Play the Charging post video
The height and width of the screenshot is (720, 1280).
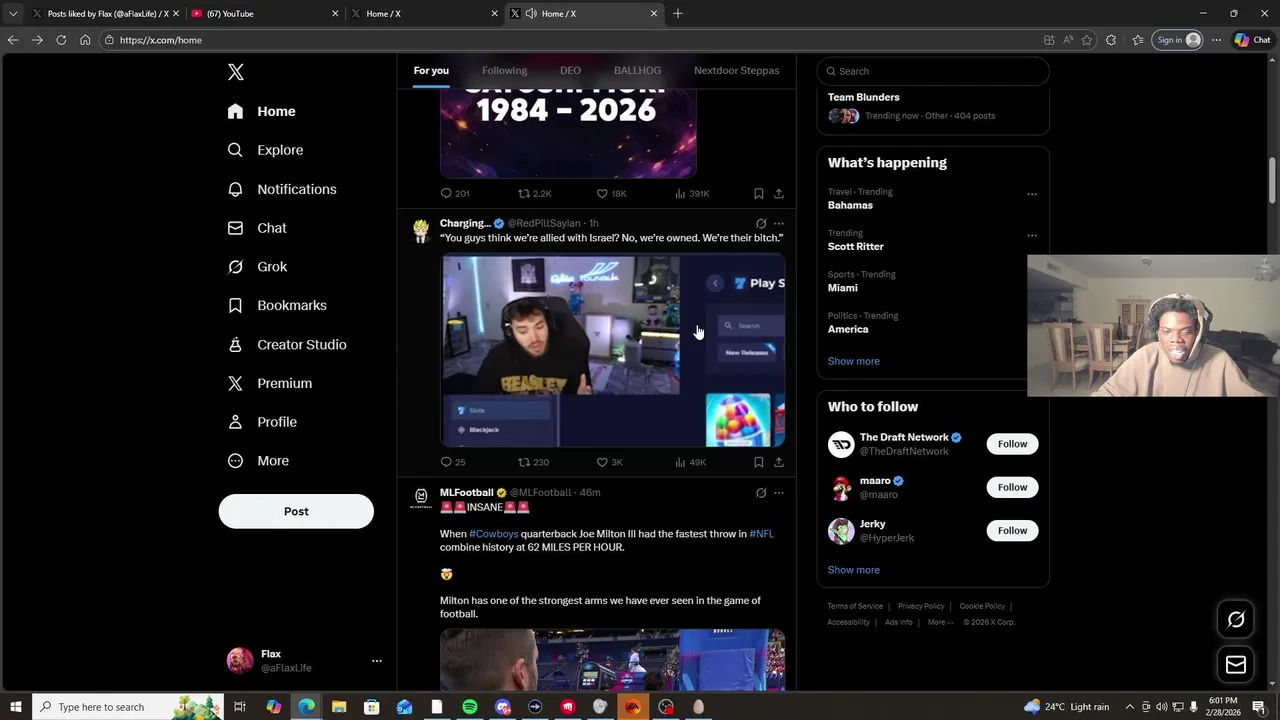pyautogui.click(x=613, y=351)
